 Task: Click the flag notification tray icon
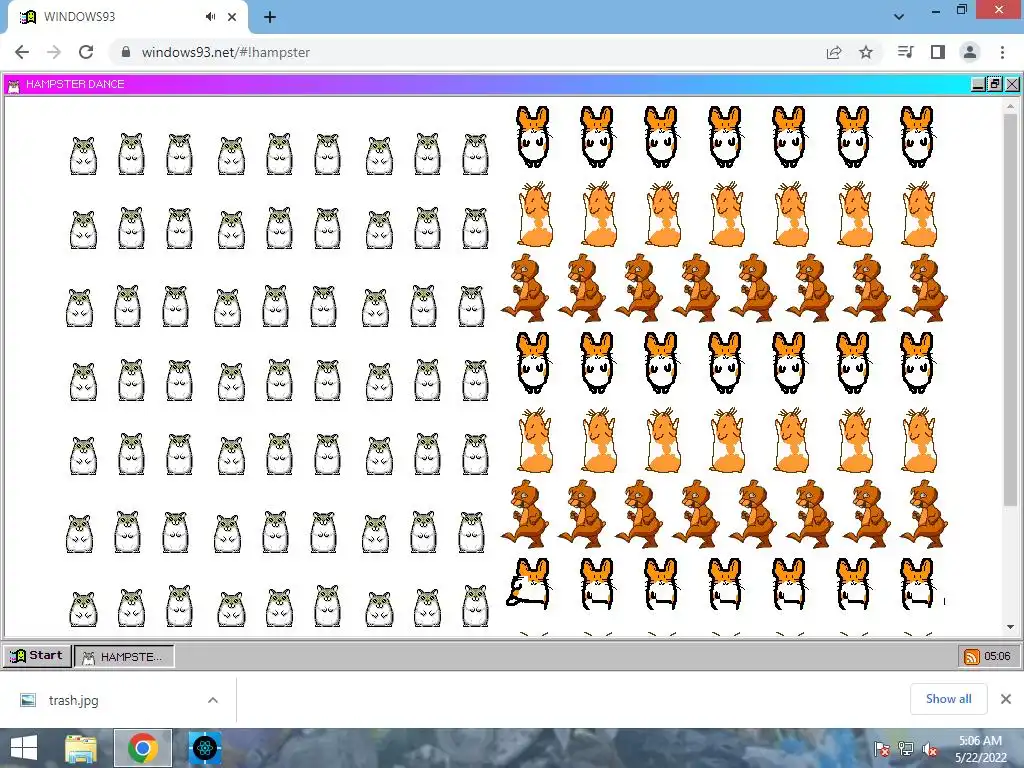(882, 749)
